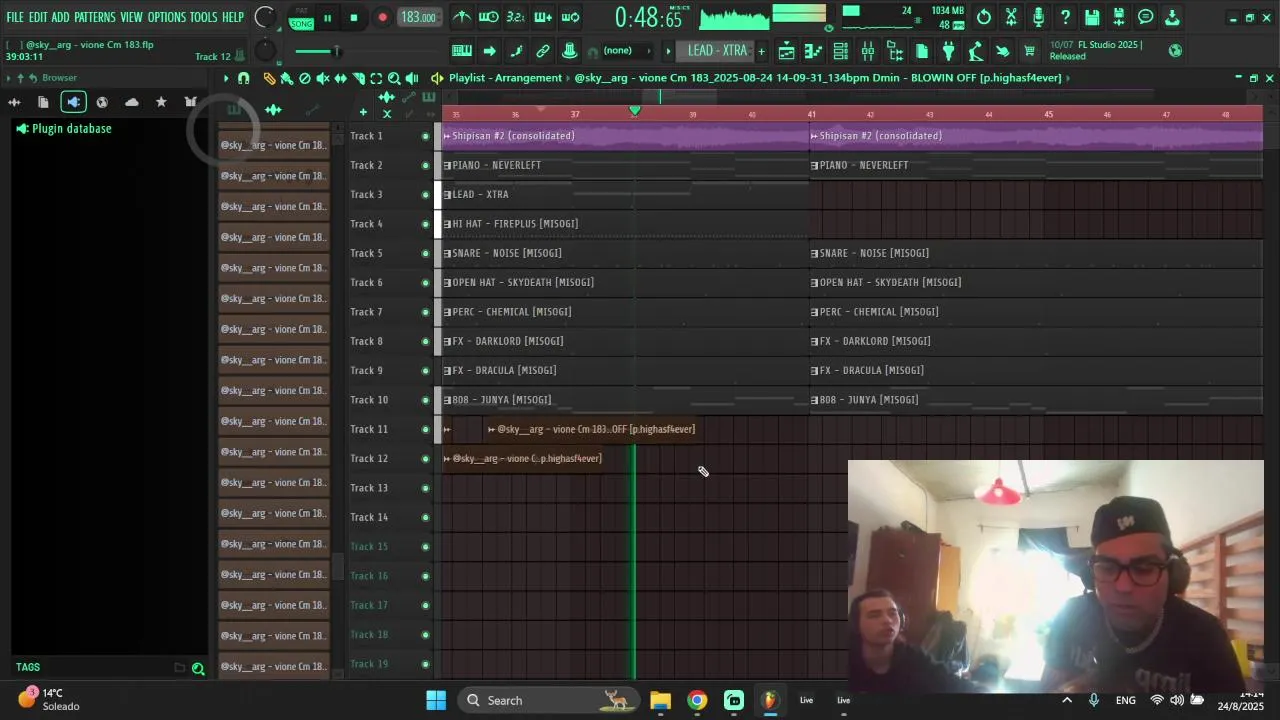1280x720 pixels.
Task: Mute Track 3 green toggle
Action: tap(425, 195)
